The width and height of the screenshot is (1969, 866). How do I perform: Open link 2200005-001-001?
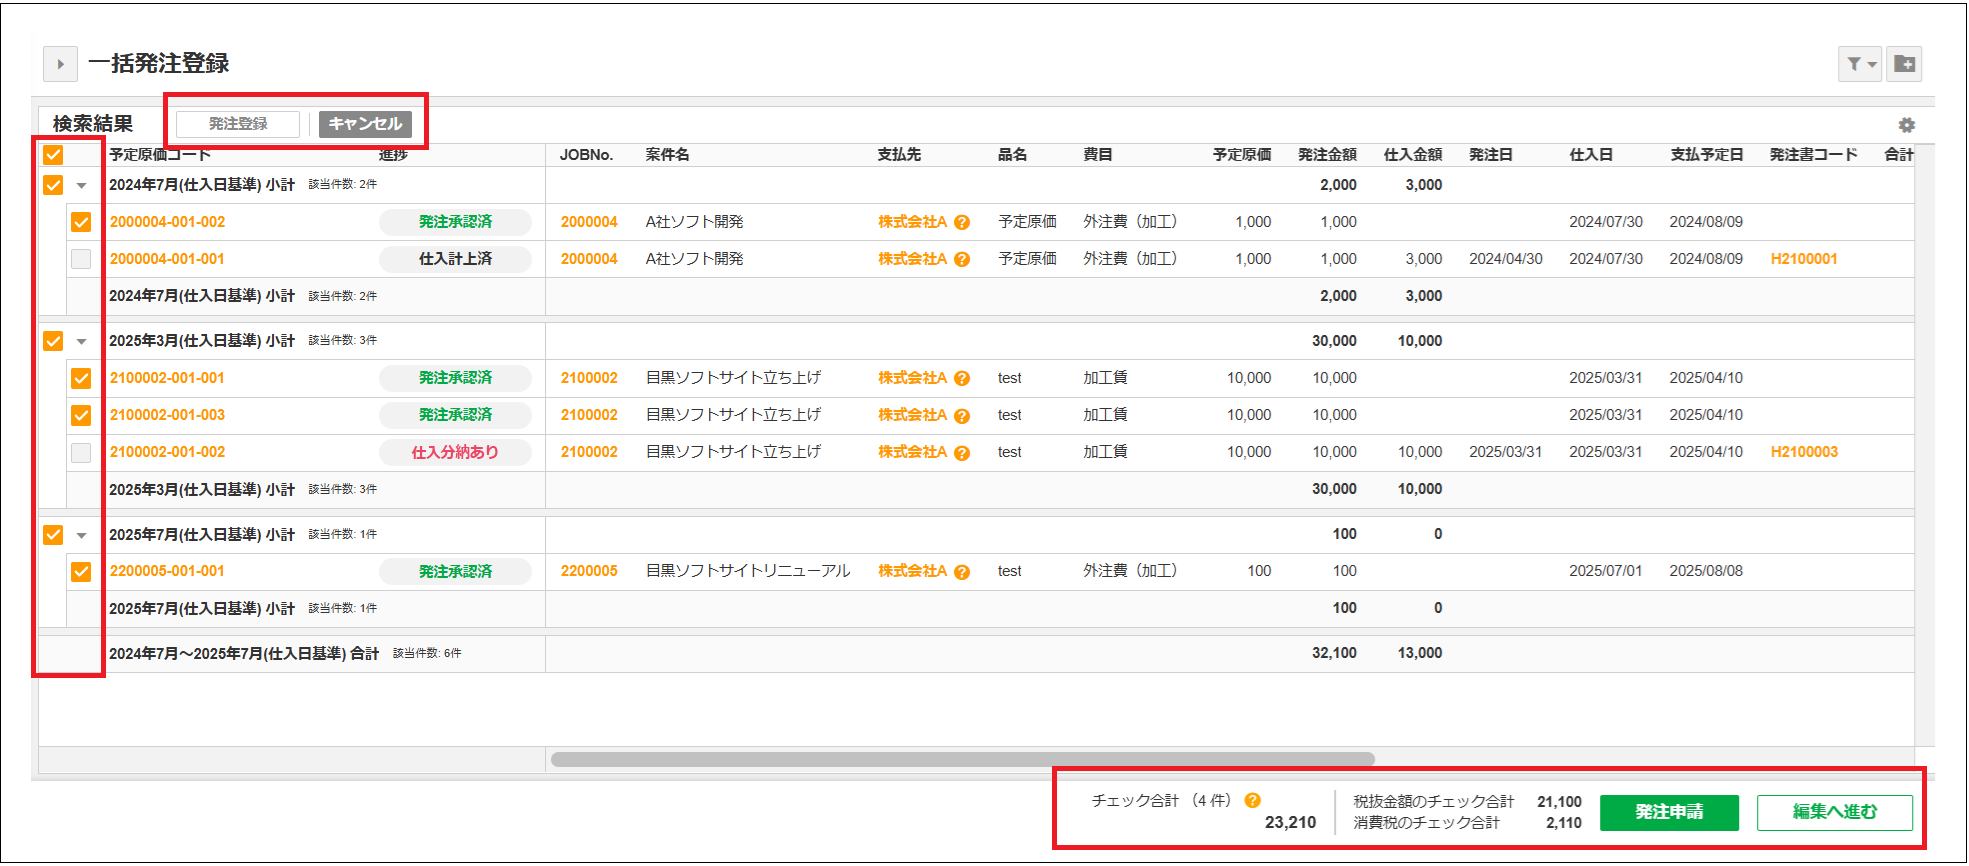point(167,571)
